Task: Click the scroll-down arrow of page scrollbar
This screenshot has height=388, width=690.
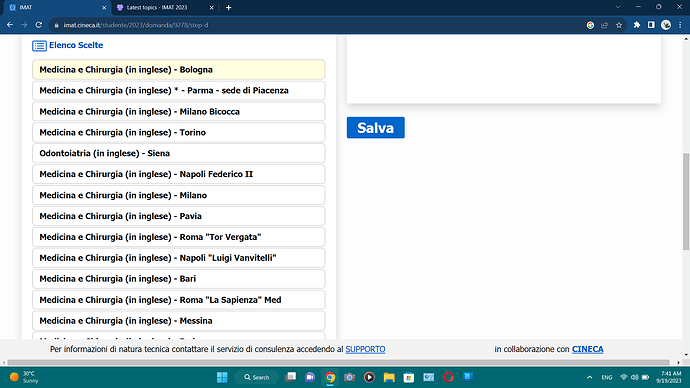Action: point(686,355)
